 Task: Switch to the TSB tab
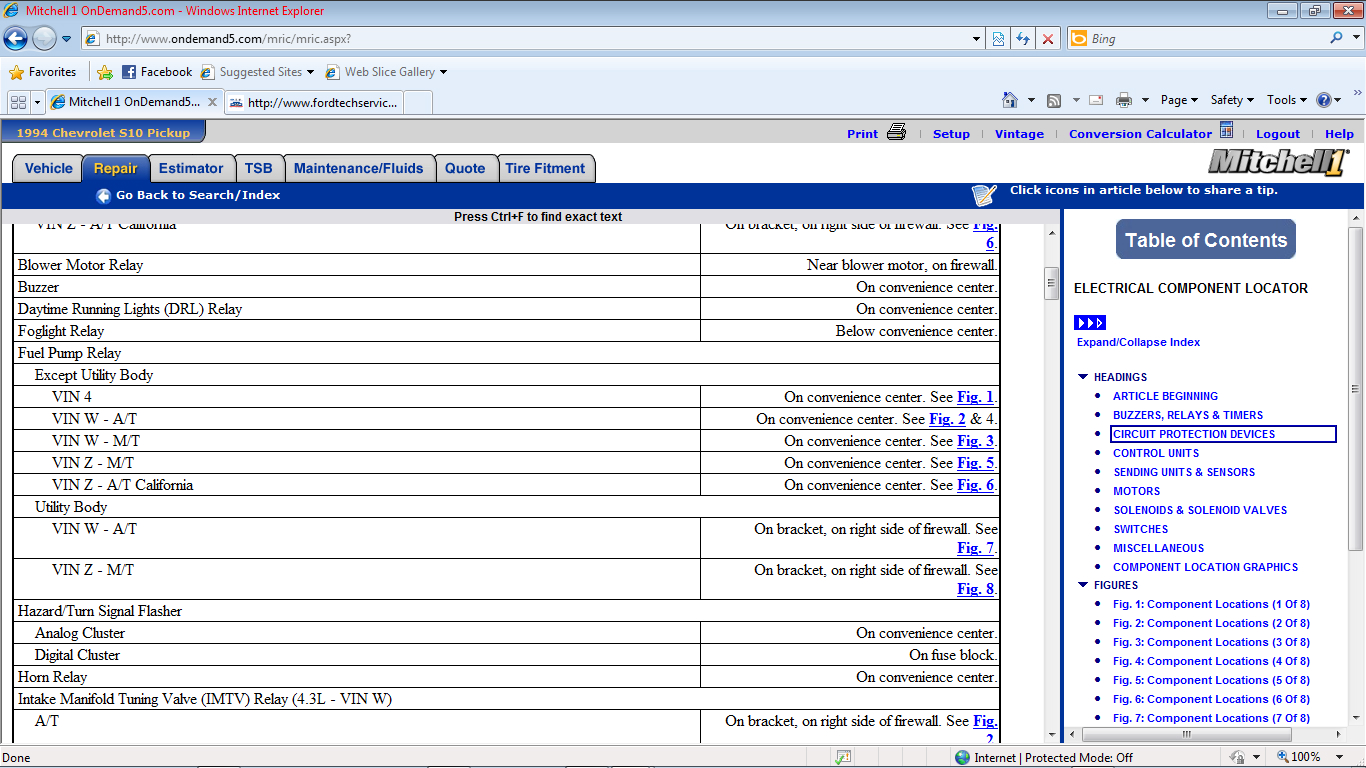click(x=259, y=169)
